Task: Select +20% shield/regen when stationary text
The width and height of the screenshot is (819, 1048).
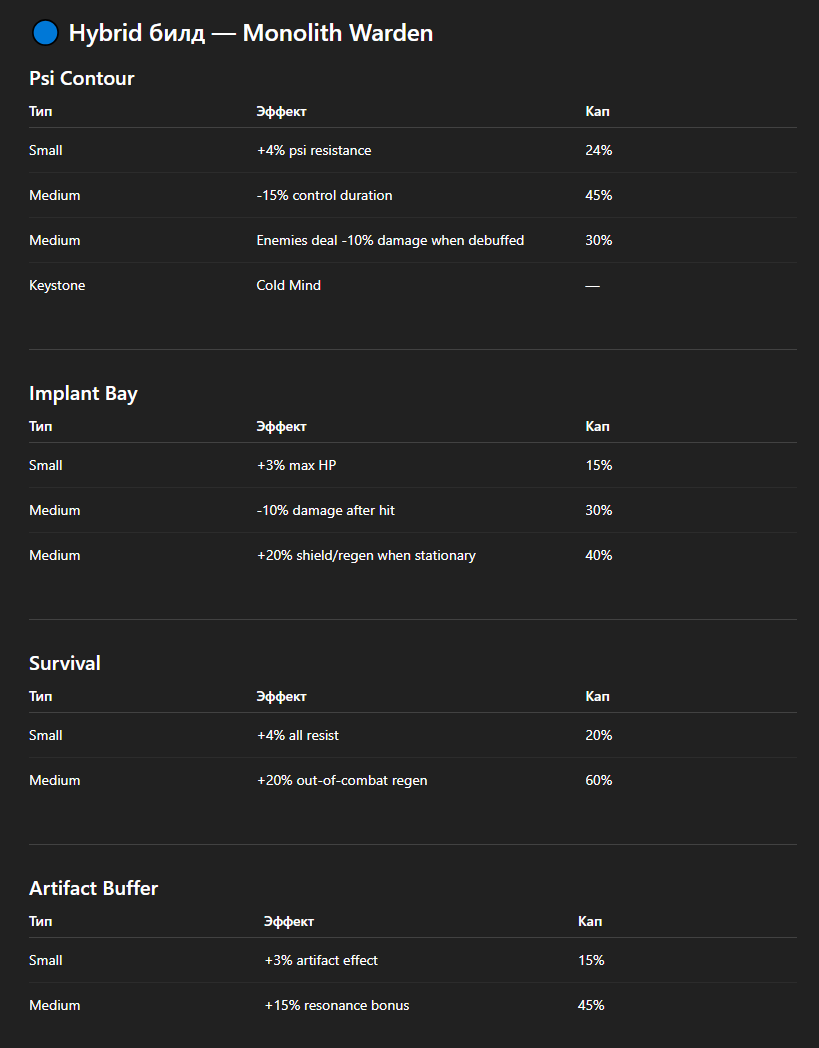Action: (366, 555)
